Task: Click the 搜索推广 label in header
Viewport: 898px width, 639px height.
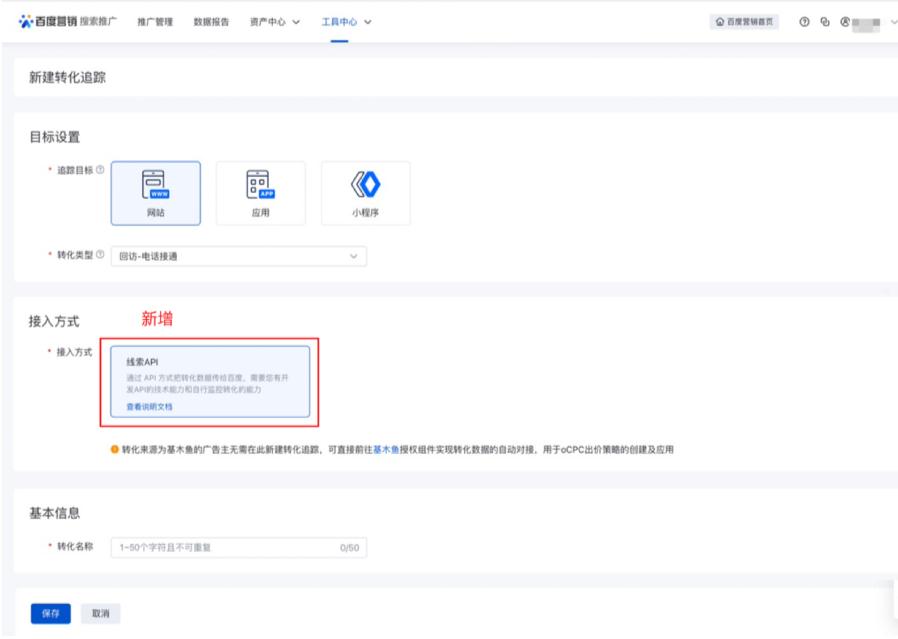Action: 98,21
